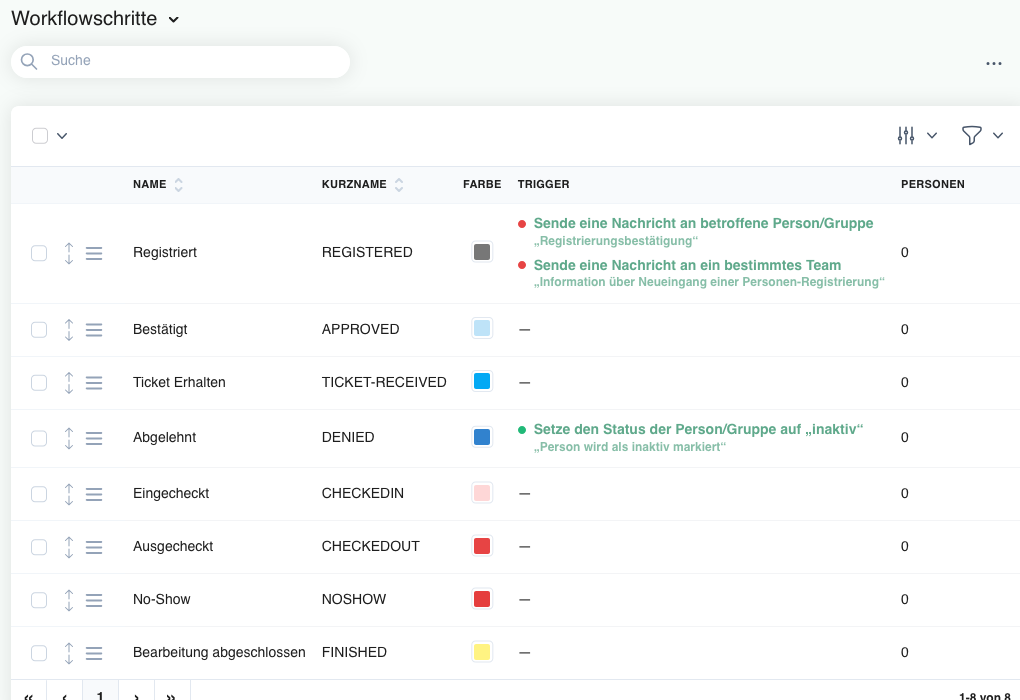
Task: Click reorder arrows for Bestätigt row
Action: coord(69,330)
